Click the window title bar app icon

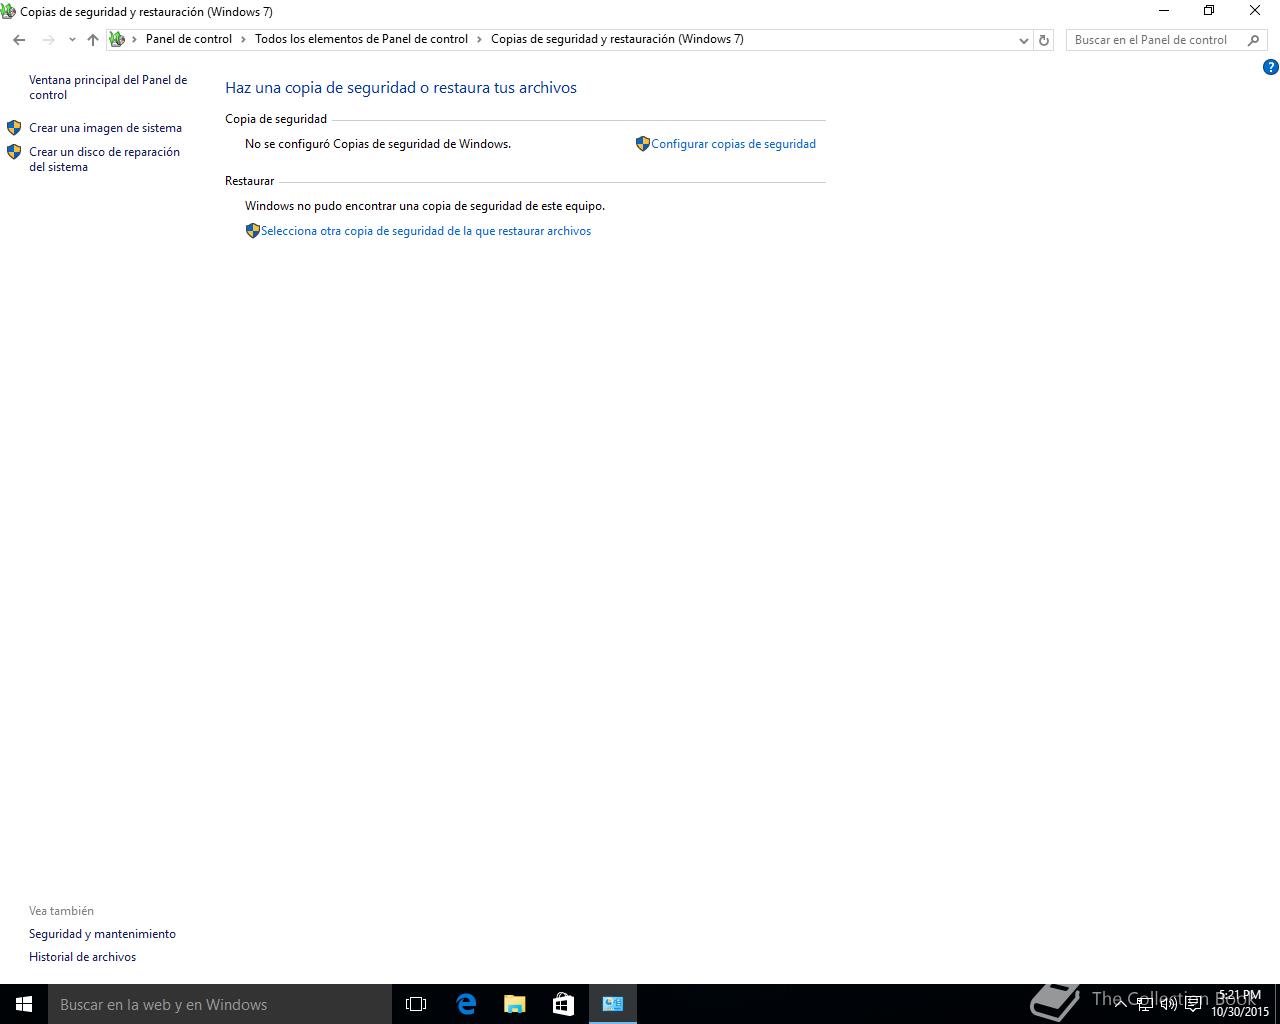pyautogui.click(x=8, y=11)
